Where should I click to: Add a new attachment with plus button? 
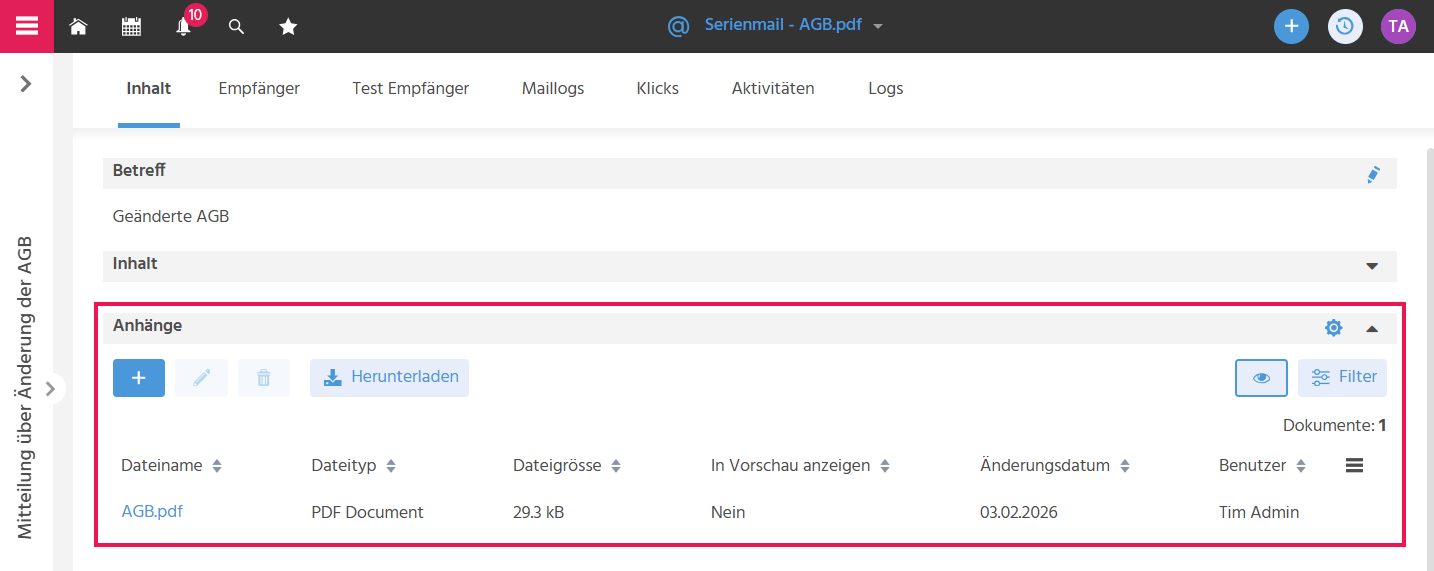(x=139, y=378)
